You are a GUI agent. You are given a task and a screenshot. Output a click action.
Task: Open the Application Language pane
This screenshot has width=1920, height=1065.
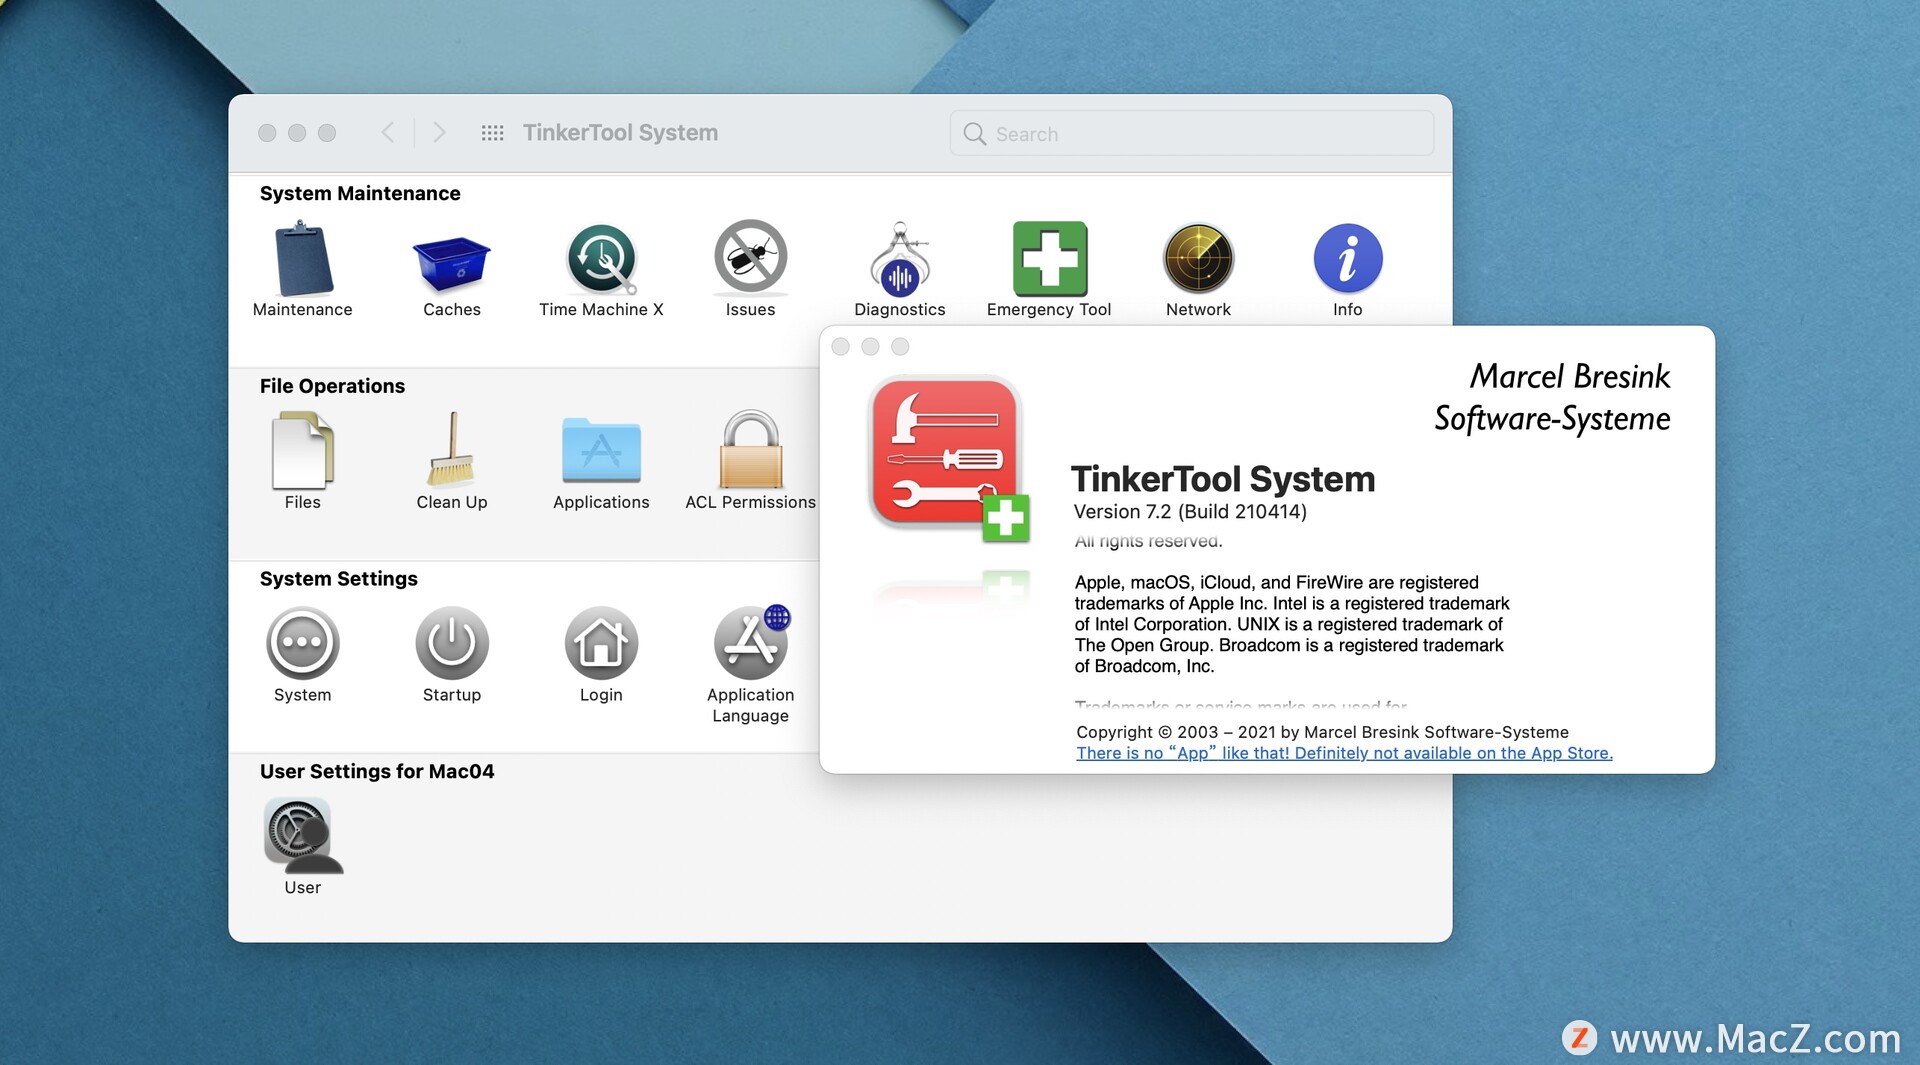[750, 664]
